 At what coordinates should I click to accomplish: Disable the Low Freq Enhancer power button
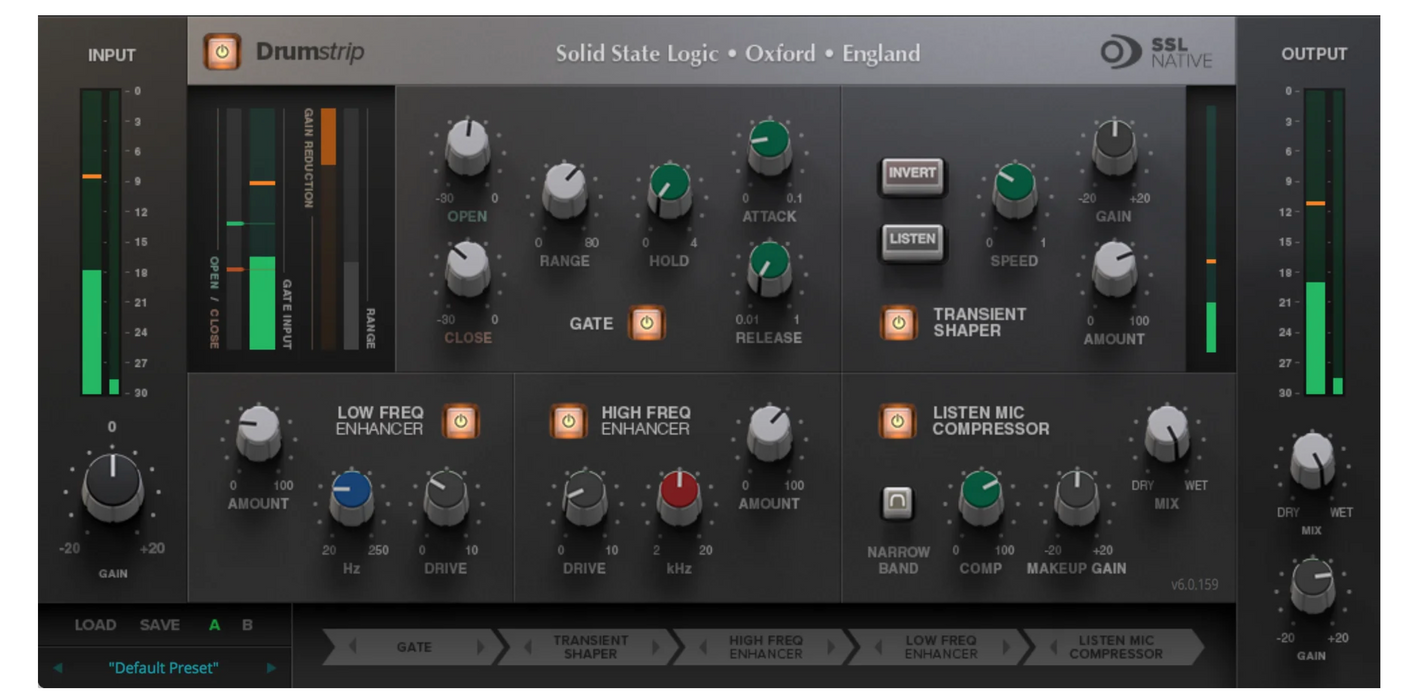pos(462,422)
